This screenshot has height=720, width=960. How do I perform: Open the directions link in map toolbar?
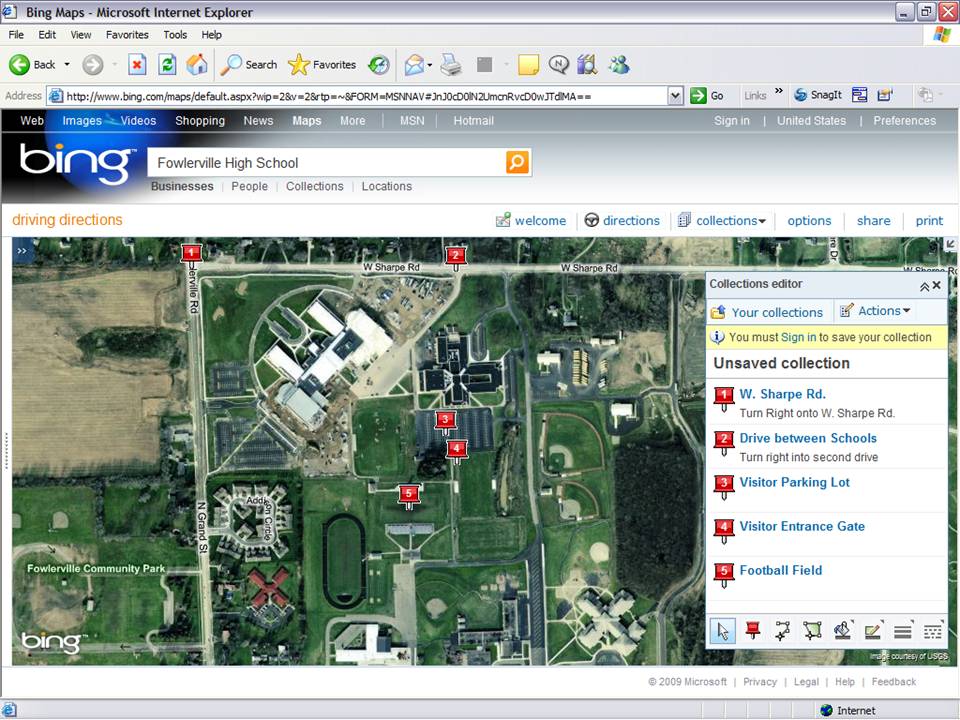pyautogui.click(x=623, y=220)
